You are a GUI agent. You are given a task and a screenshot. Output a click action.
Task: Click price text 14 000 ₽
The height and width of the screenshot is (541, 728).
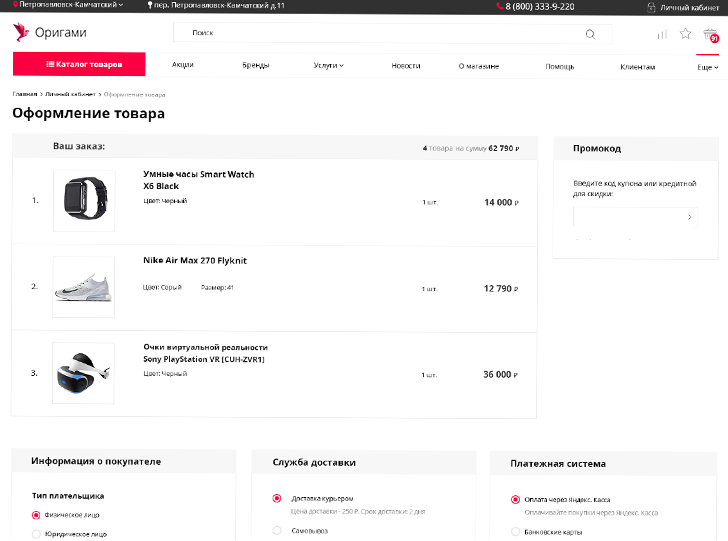501,202
